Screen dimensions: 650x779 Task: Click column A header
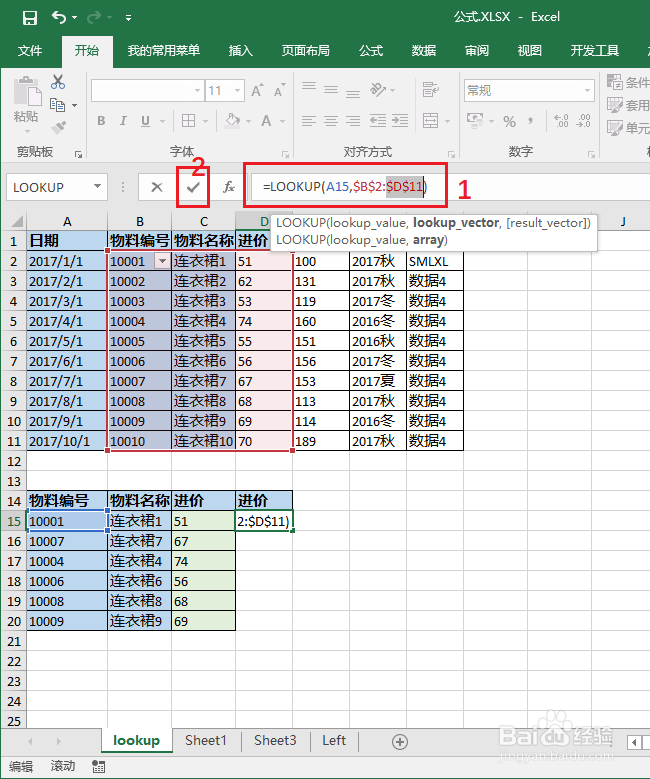pyautogui.click(x=67, y=222)
